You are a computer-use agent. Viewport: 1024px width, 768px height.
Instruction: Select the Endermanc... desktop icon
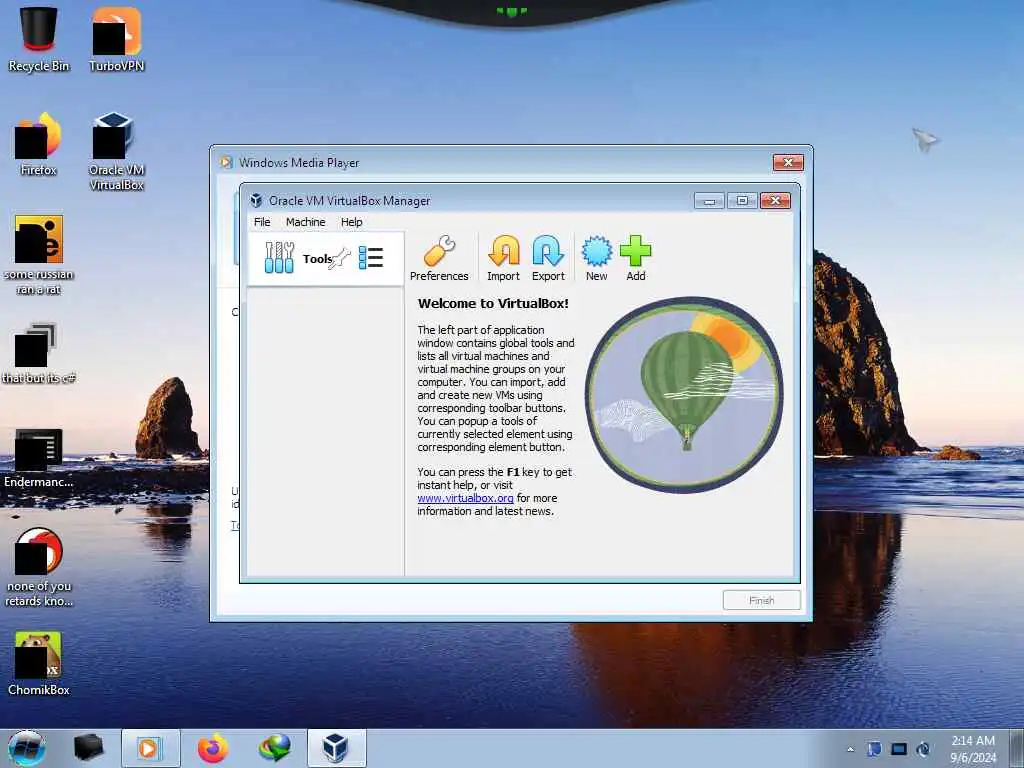tap(39, 457)
